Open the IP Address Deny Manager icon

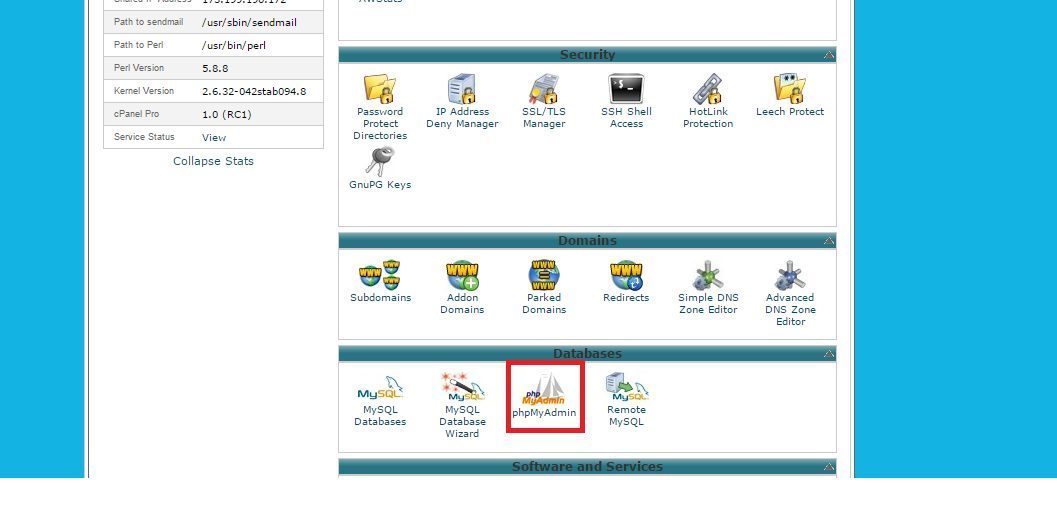click(462, 88)
